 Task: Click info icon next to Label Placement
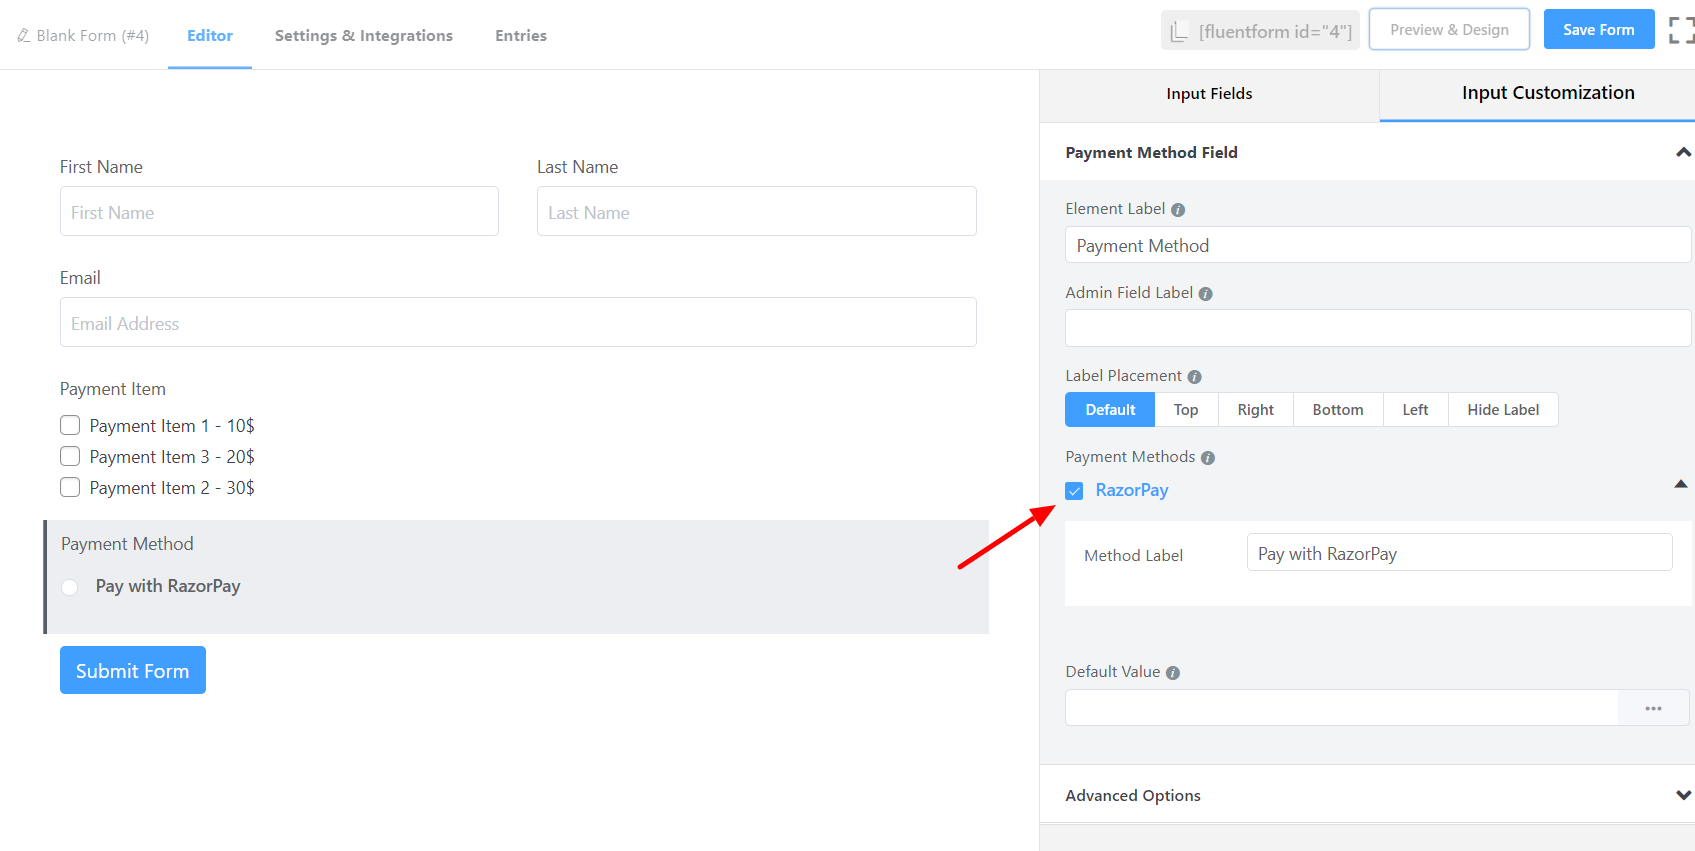click(x=1194, y=377)
